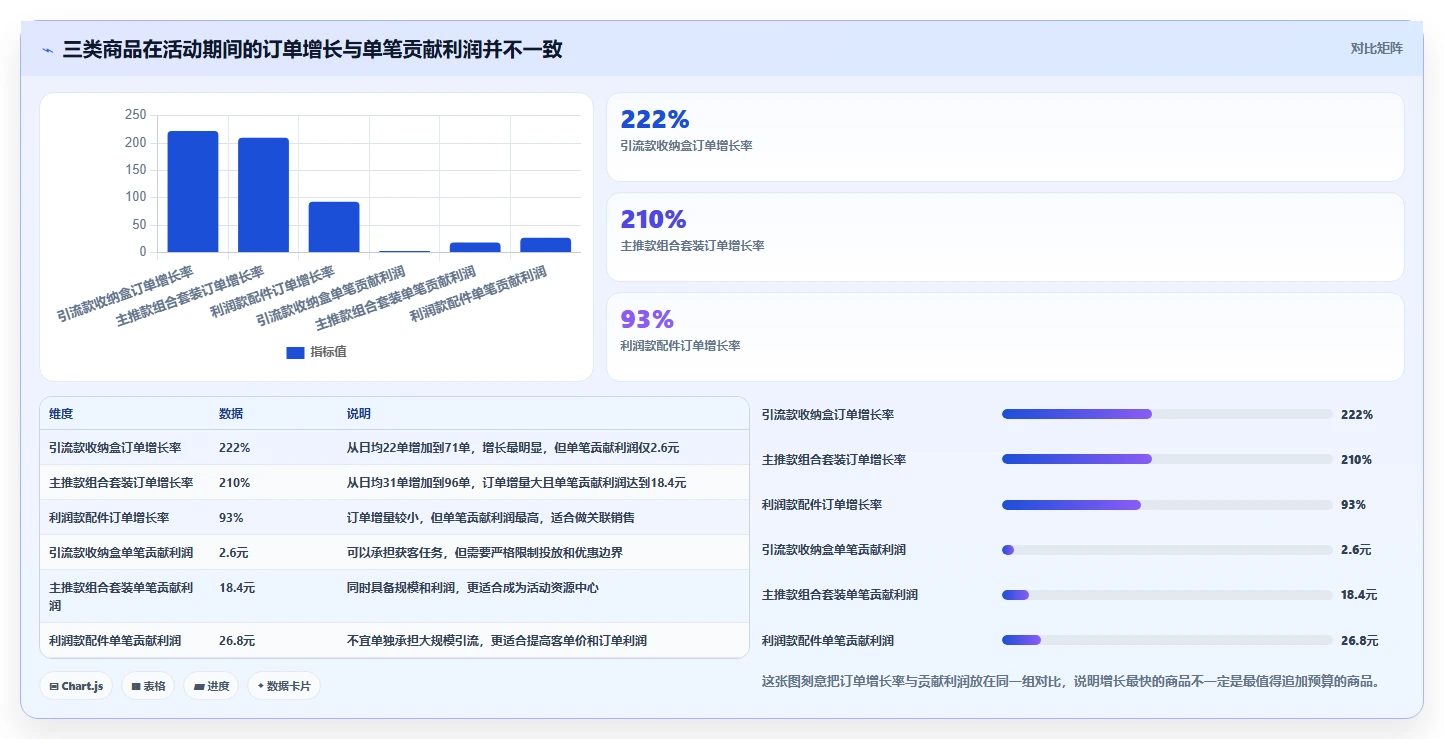Click the progress bar showing 210%

click(1167, 459)
